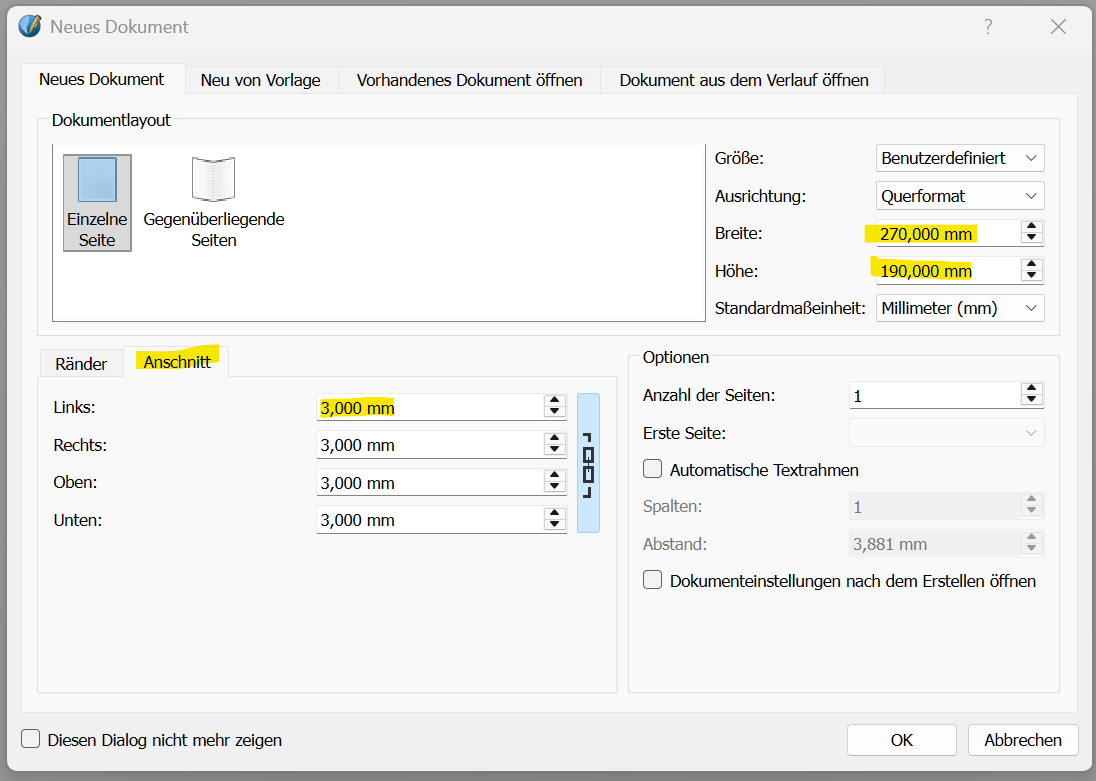The height and width of the screenshot is (781, 1096).
Task: Enable Automatische Textrahmen checkbox
Action: tap(653, 469)
